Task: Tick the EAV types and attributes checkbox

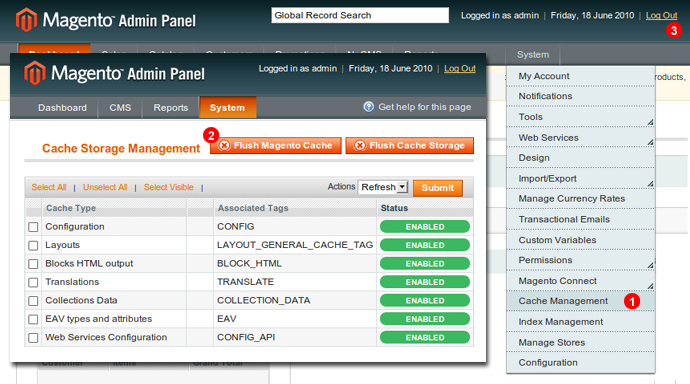Action: click(x=33, y=319)
